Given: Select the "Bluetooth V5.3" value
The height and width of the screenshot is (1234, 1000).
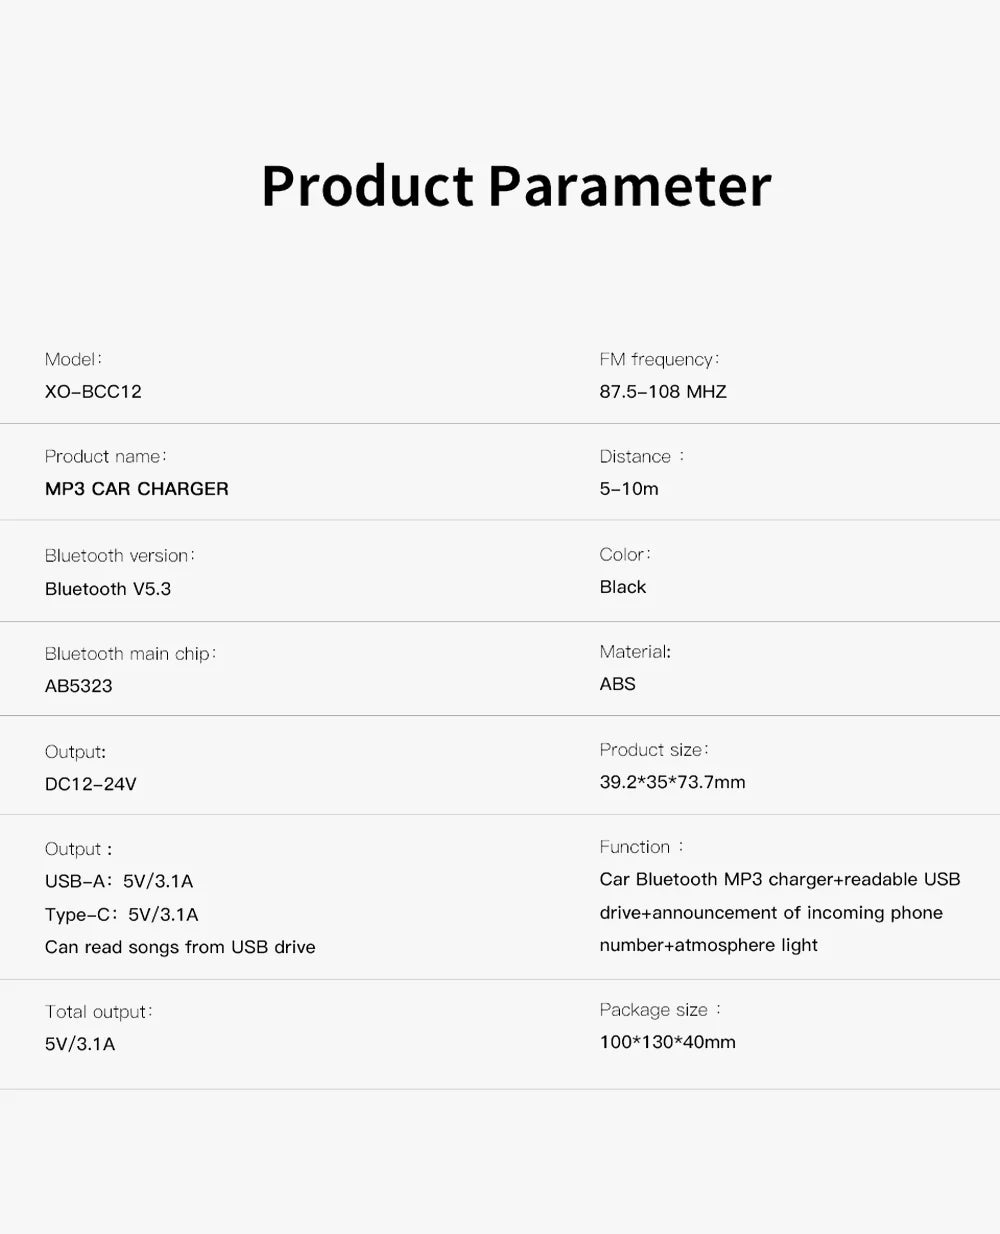Looking at the screenshot, I should 108,589.
